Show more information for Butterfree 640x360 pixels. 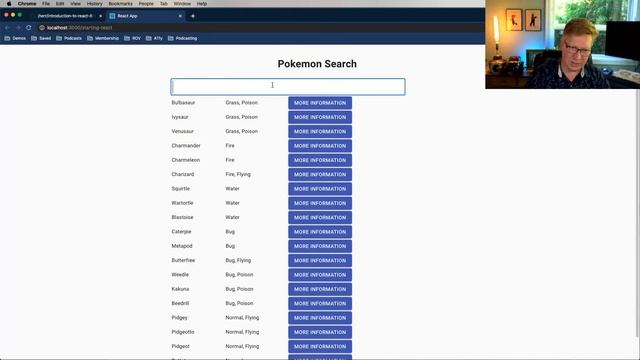[x=320, y=260]
